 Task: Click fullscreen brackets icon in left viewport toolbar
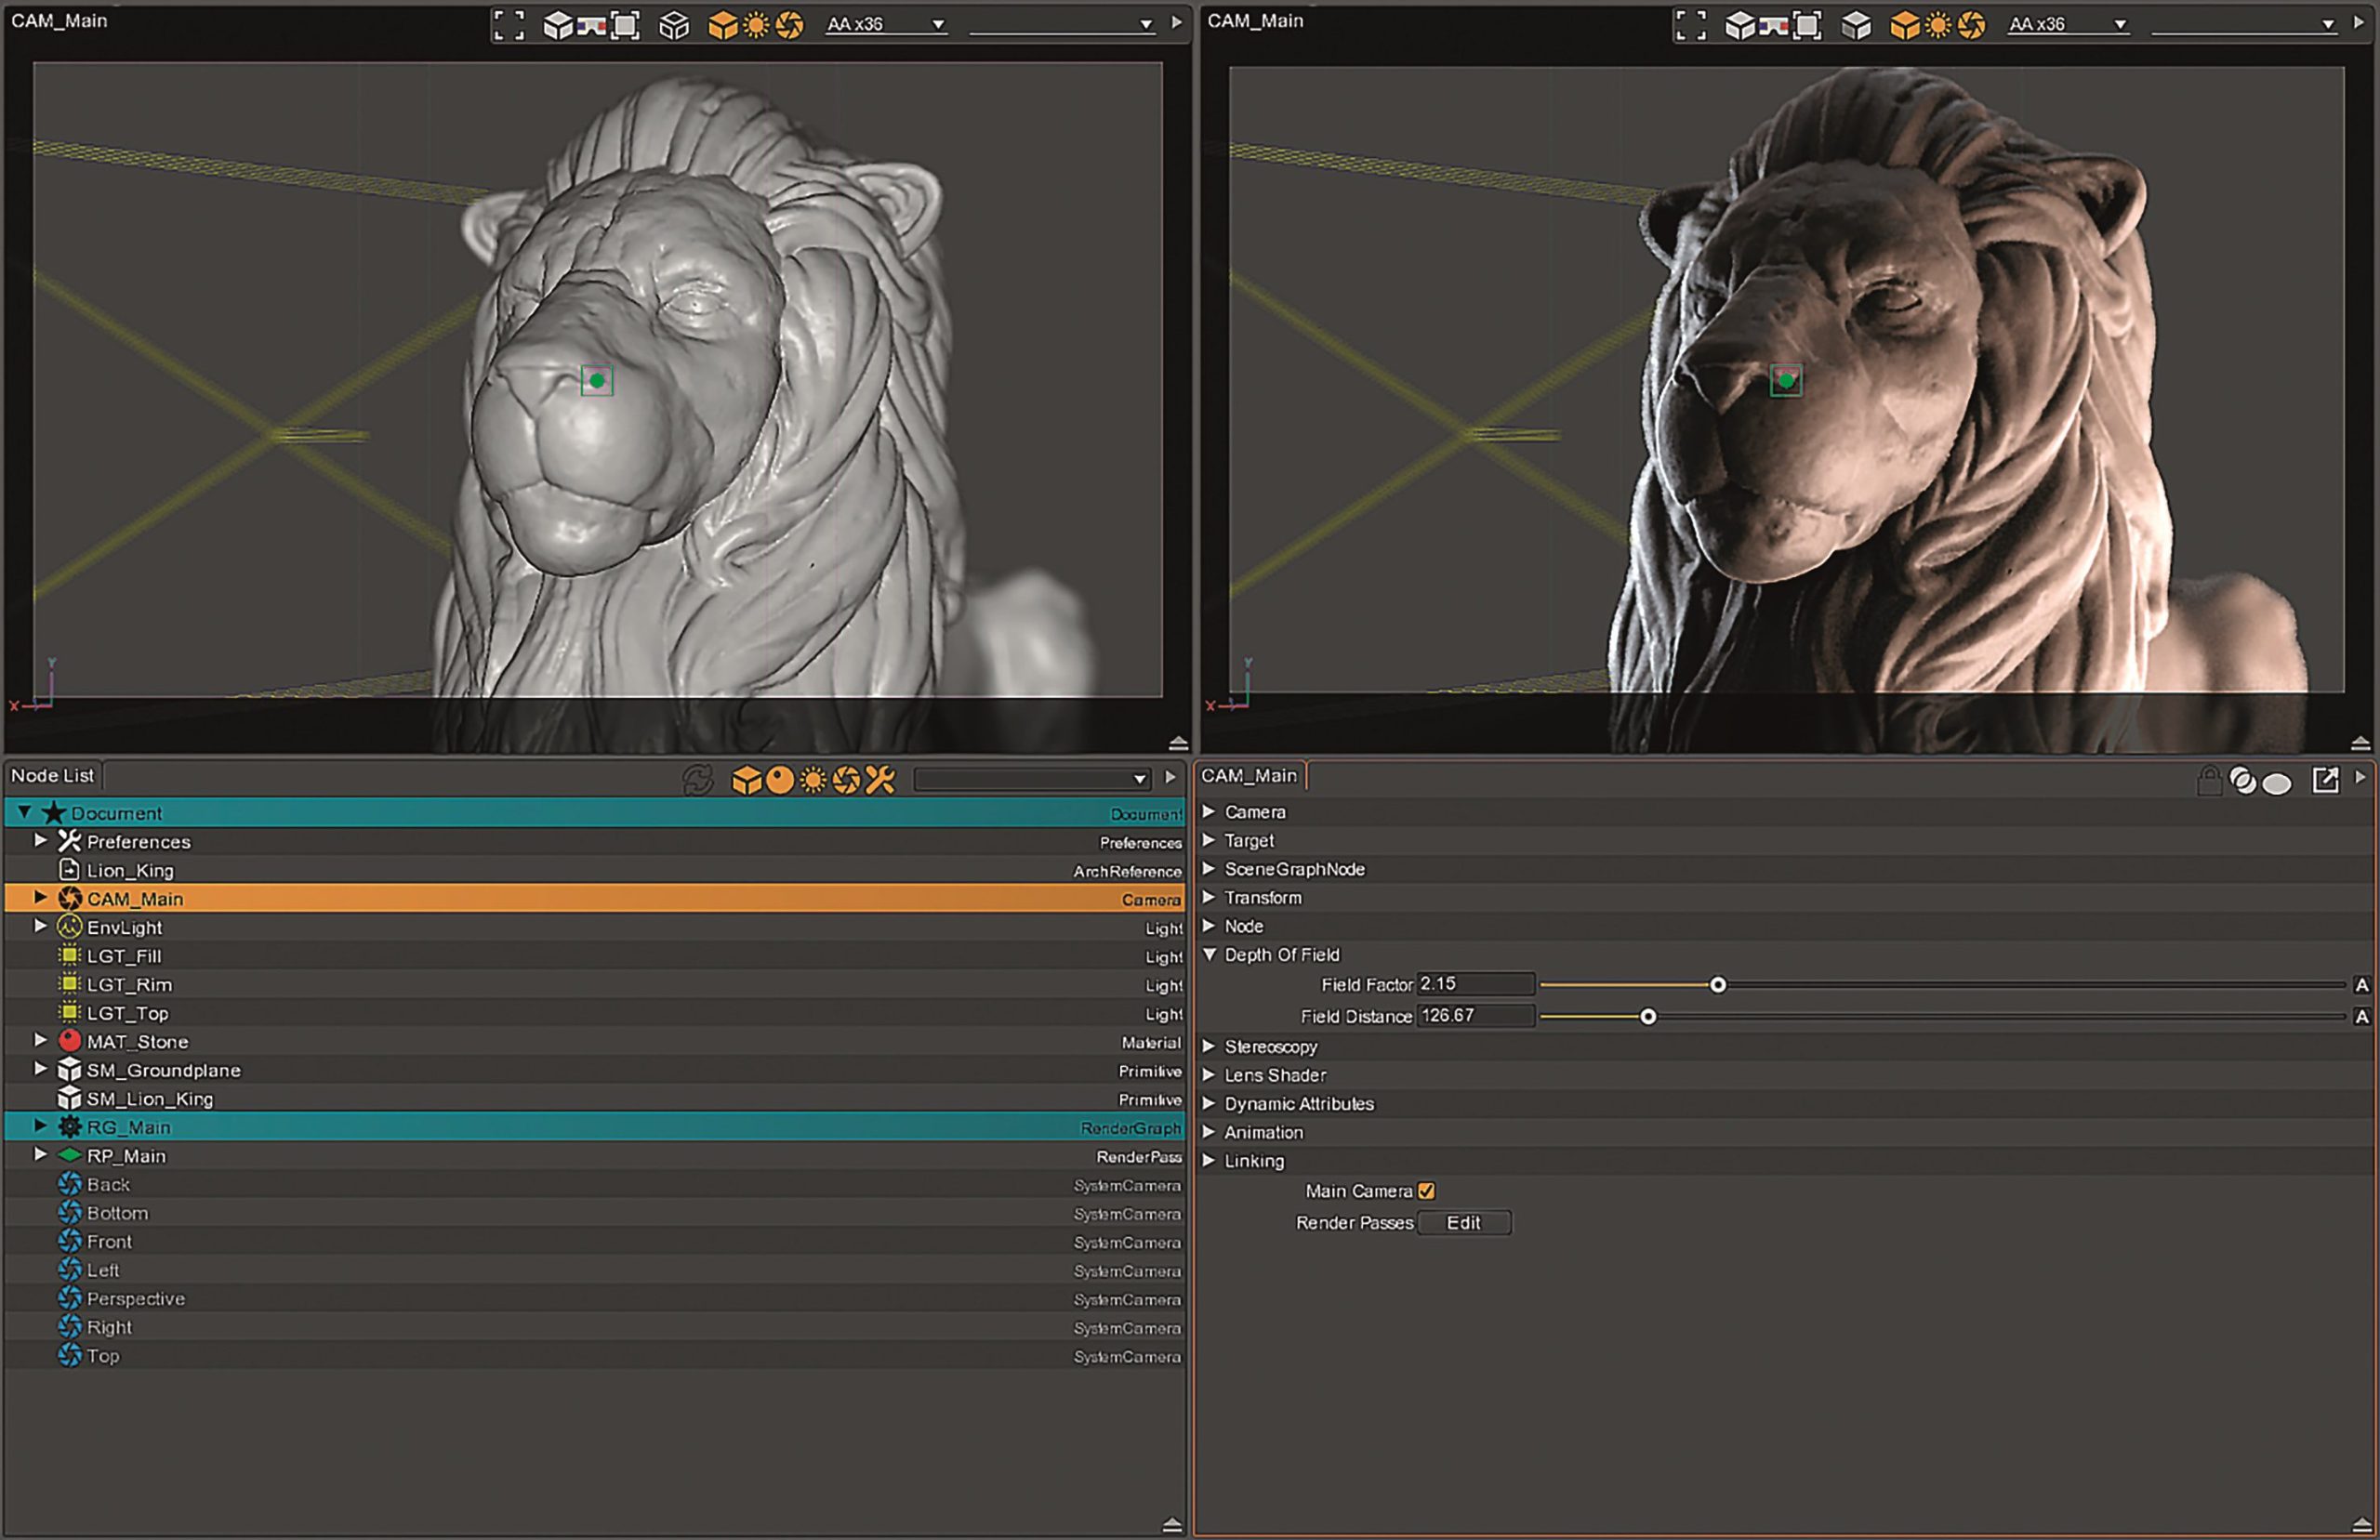point(508,27)
